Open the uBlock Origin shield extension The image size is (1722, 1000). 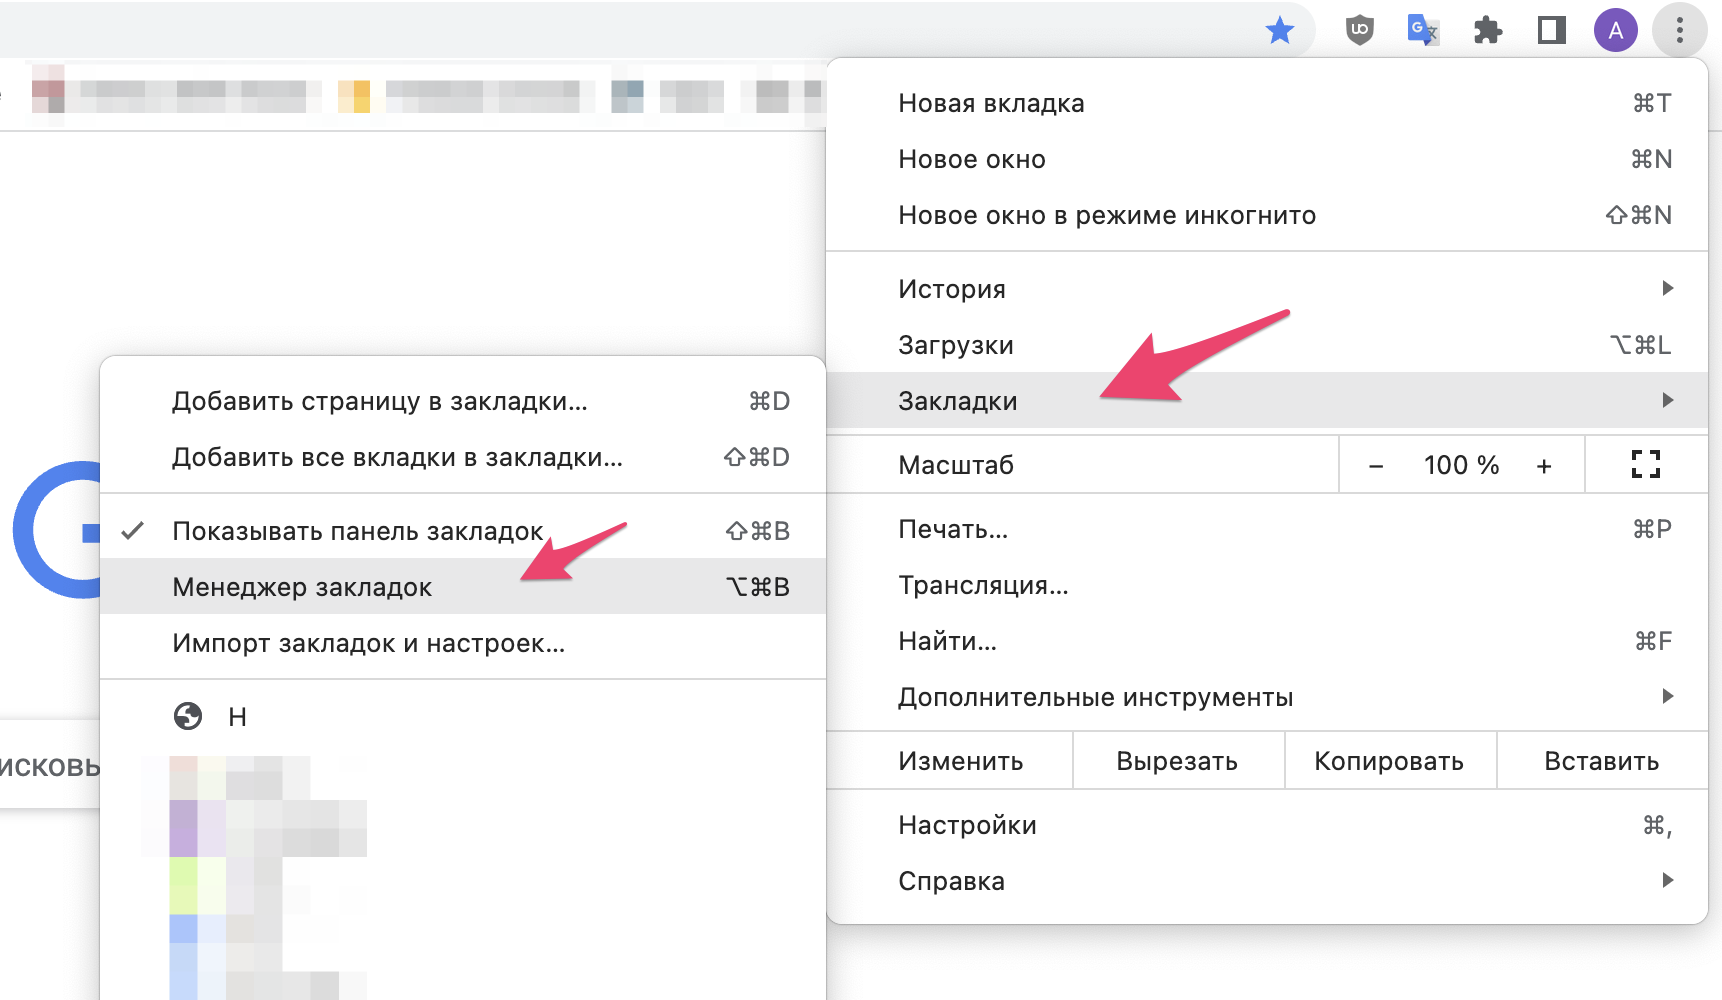tap(1359, 31)
